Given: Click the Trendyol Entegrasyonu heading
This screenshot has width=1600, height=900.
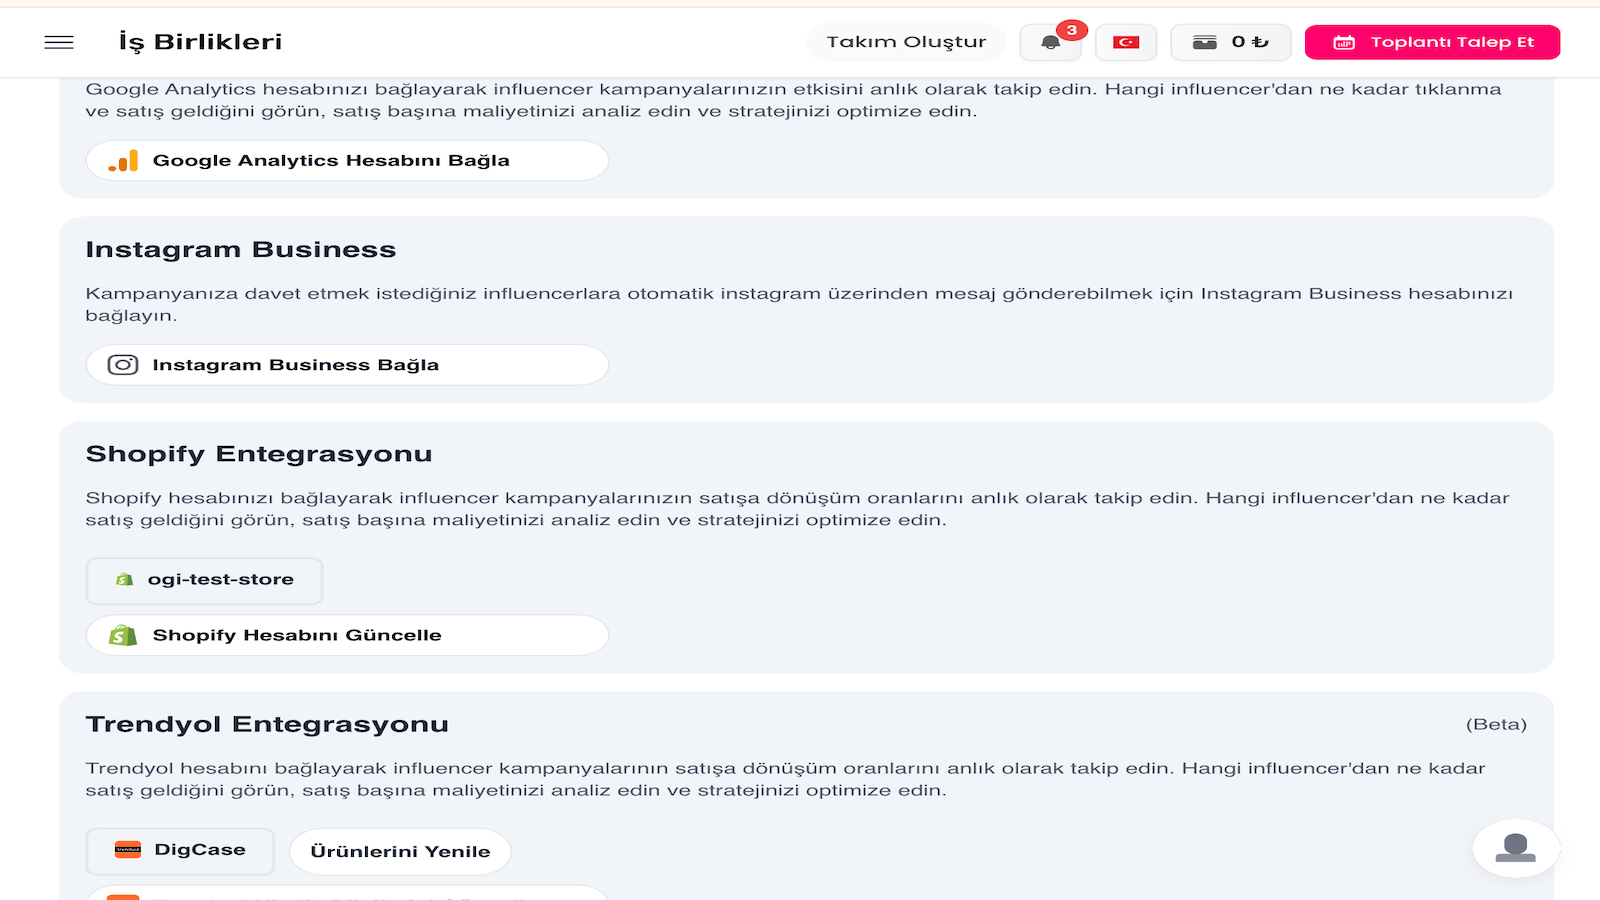Looking at the screenshot, I should pyautogui.click(x=267, y=724).
